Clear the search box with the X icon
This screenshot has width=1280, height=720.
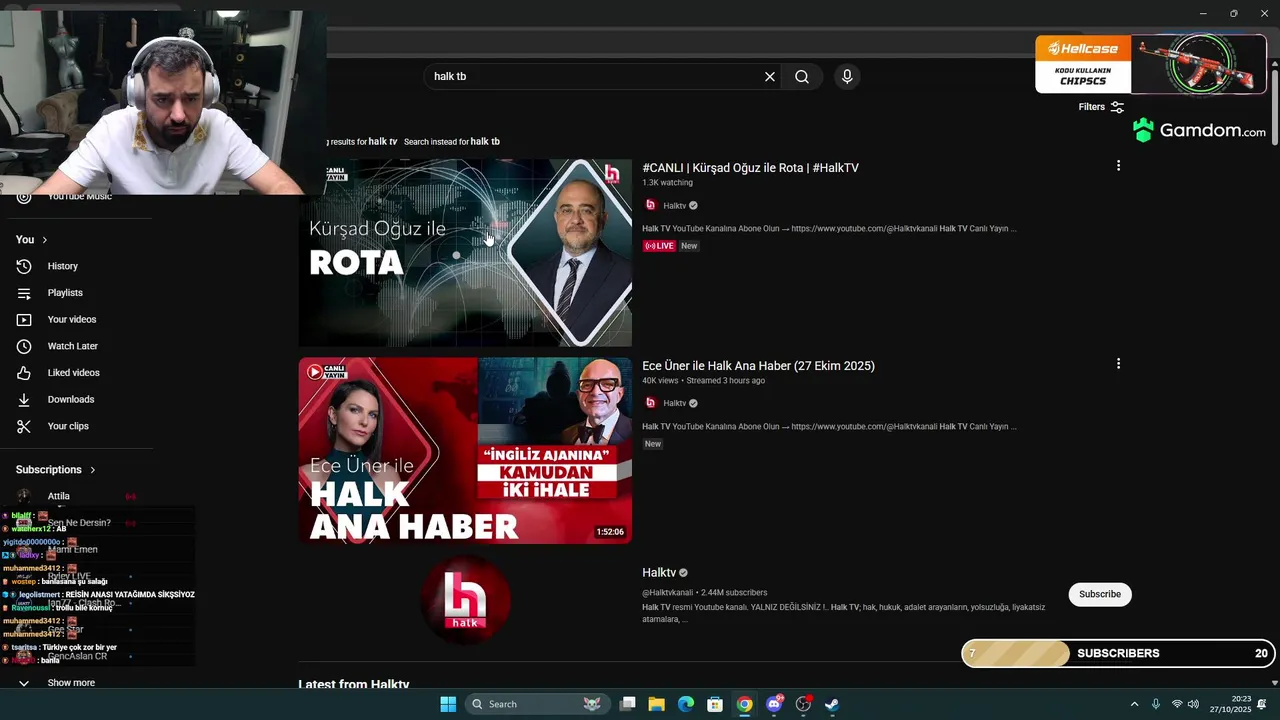[x=770, y=77]
